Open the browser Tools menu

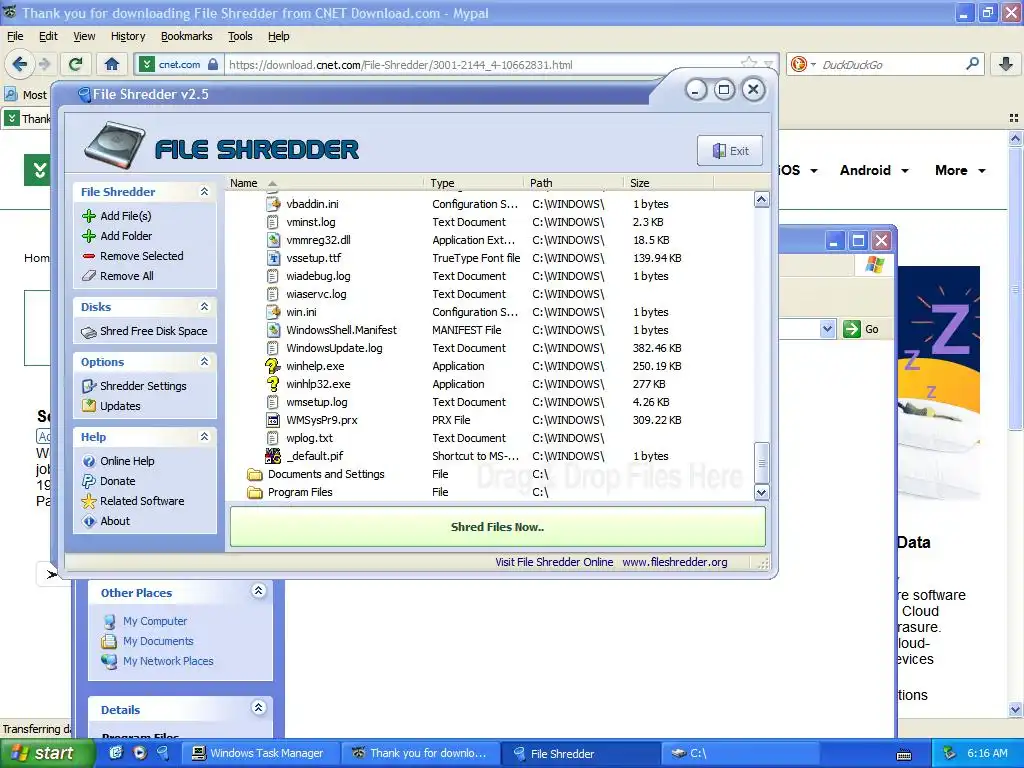240,36
